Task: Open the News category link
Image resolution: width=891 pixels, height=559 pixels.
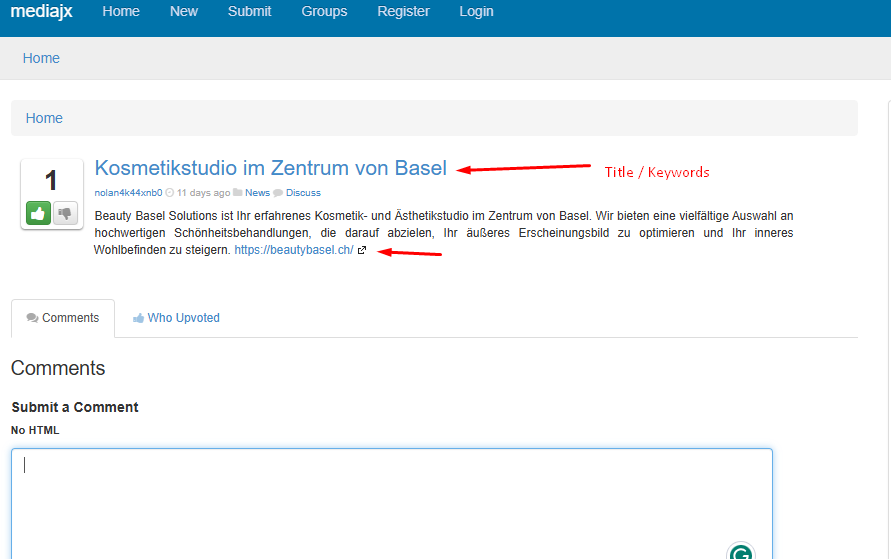Action: 257,193
